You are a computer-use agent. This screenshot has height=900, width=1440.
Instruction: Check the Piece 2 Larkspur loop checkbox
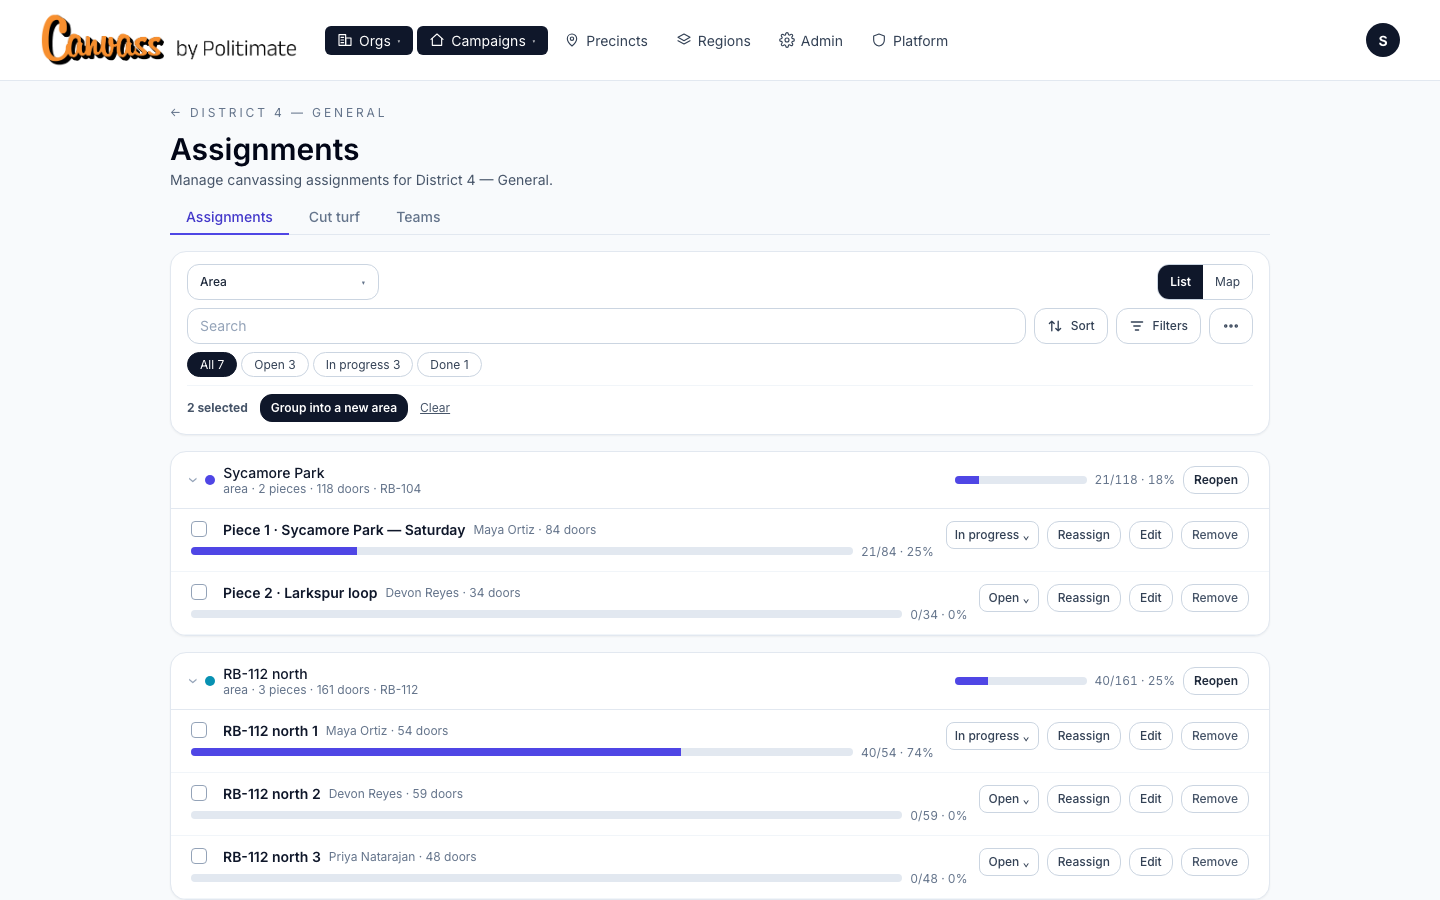[x=199, y=592]
